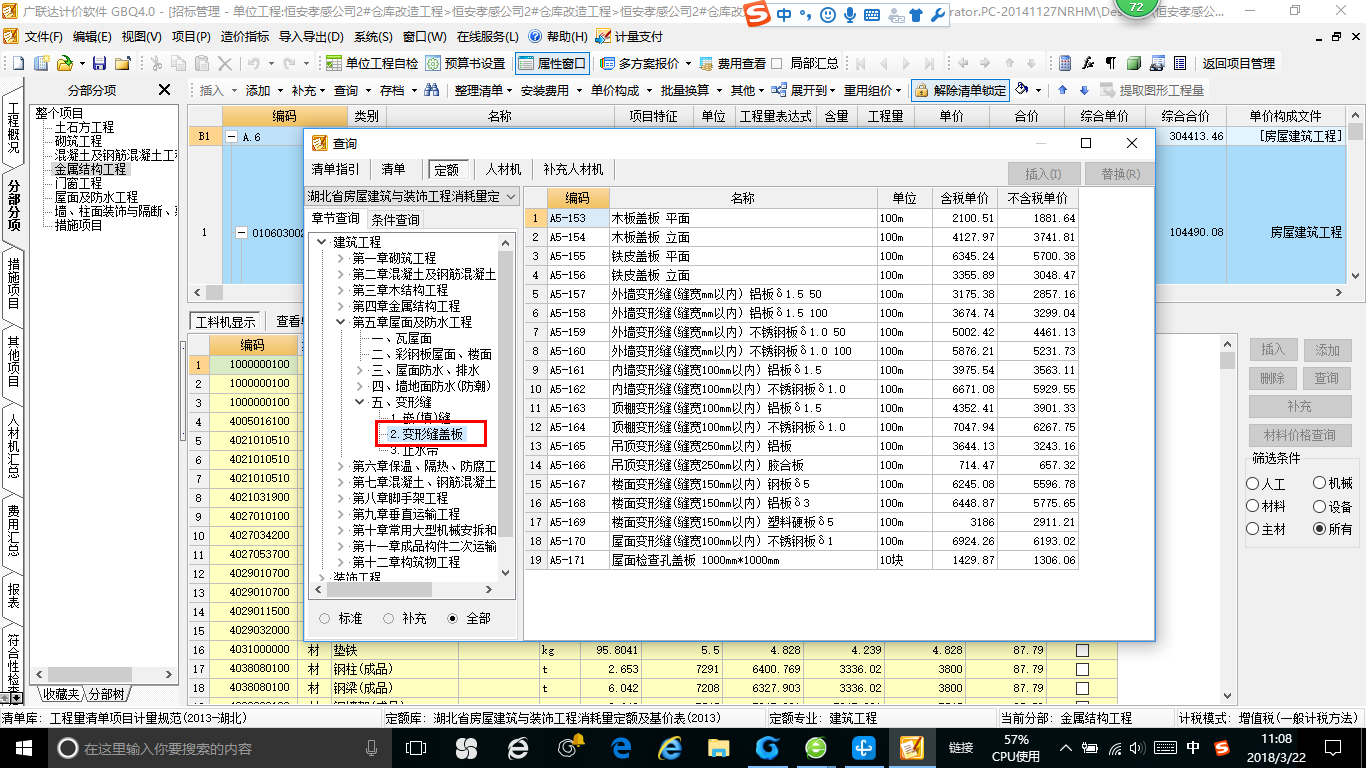The height and width of the screenshot is (768, 1366).
Task: Click the blue move-down arrow icon
Action: (x=1082, y=90)
